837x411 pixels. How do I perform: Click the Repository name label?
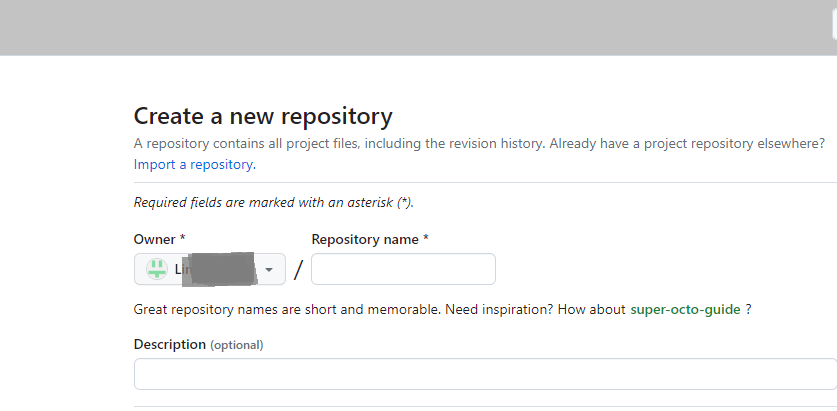coord(366,240)
